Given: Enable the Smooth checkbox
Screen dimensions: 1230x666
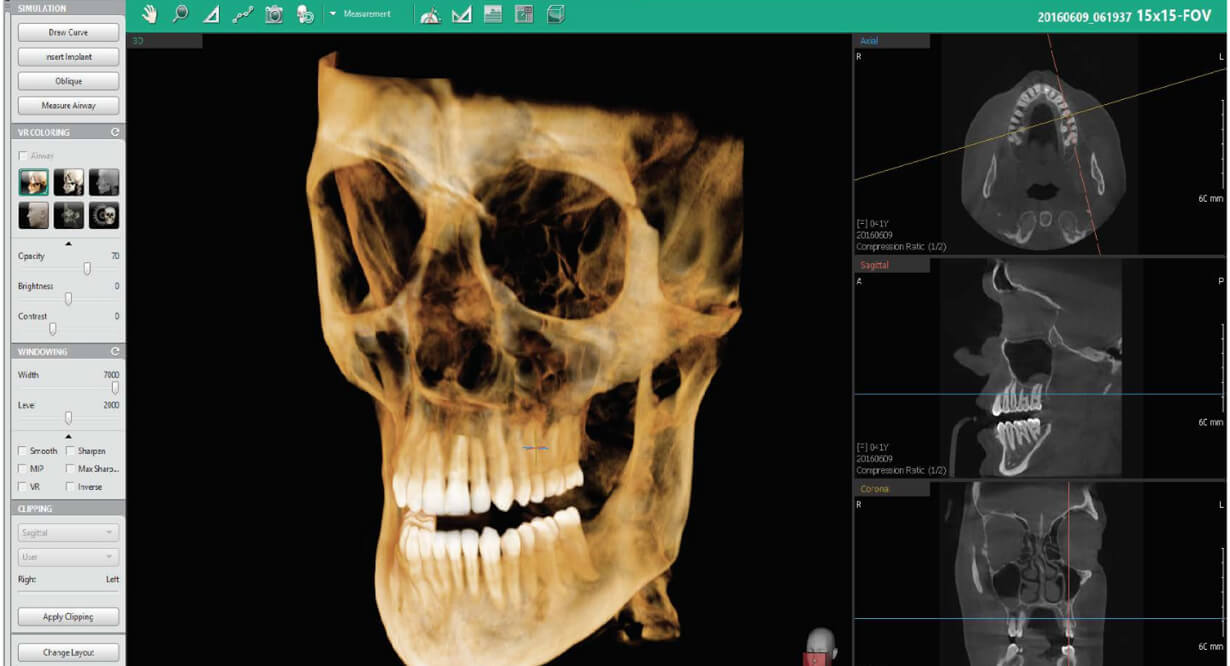Looking at the screenshot, I should click(x=23, y=451).
